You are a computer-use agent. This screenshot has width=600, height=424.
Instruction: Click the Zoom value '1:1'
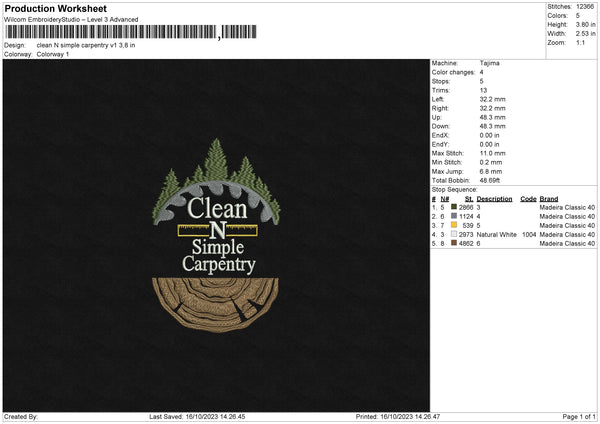[580, 43]
